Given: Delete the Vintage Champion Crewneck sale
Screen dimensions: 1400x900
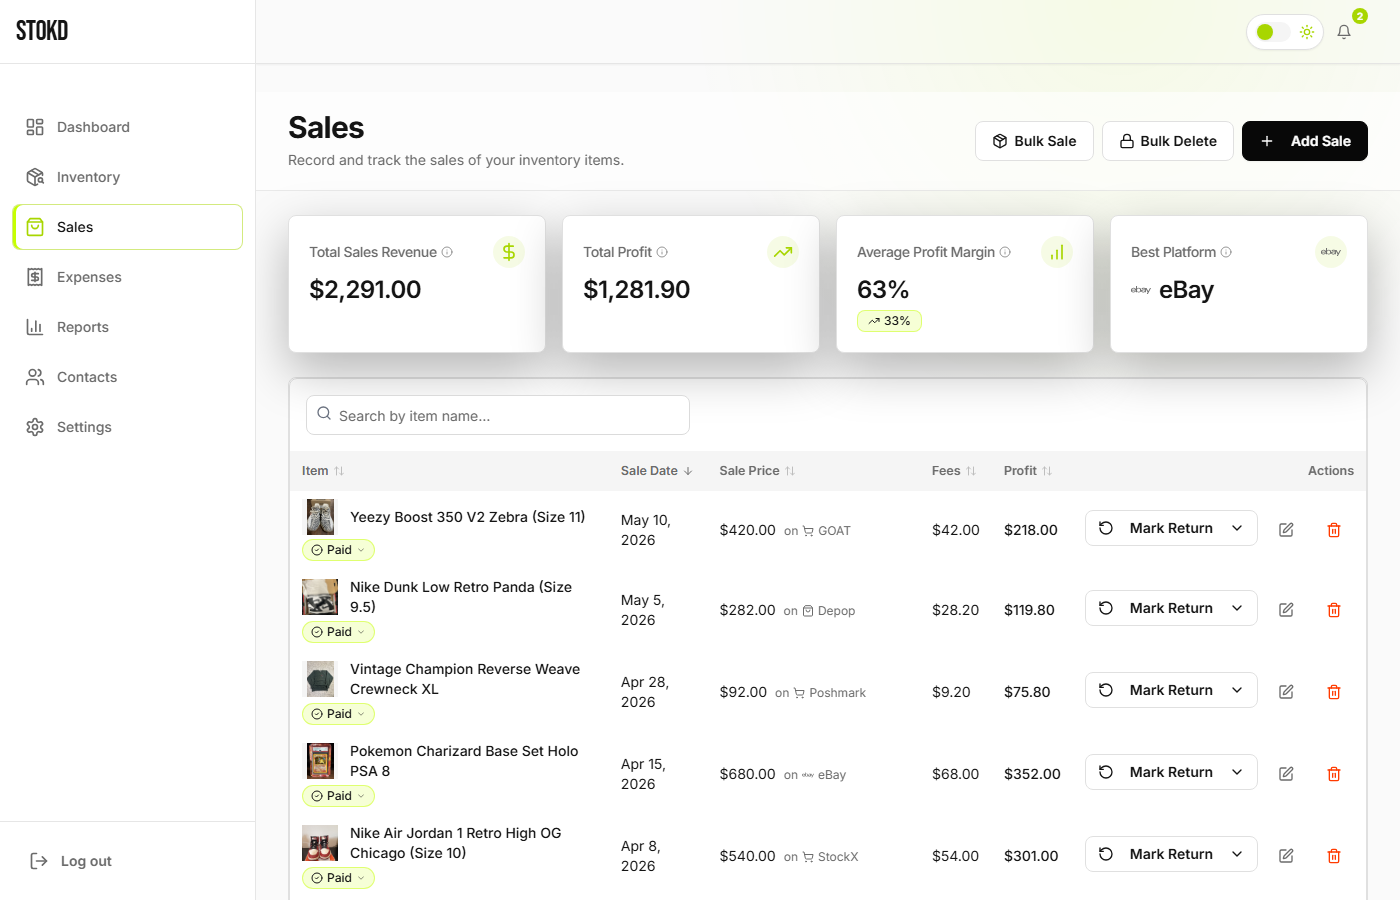Looking at the screenshot, I should pyautogui.click(x=1334, y=692).
